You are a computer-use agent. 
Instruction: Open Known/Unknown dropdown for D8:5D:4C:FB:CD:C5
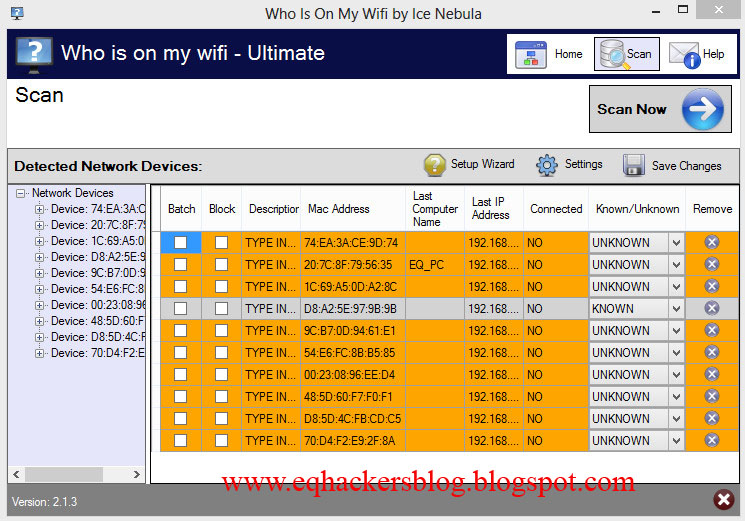click(x=676, y=418)
